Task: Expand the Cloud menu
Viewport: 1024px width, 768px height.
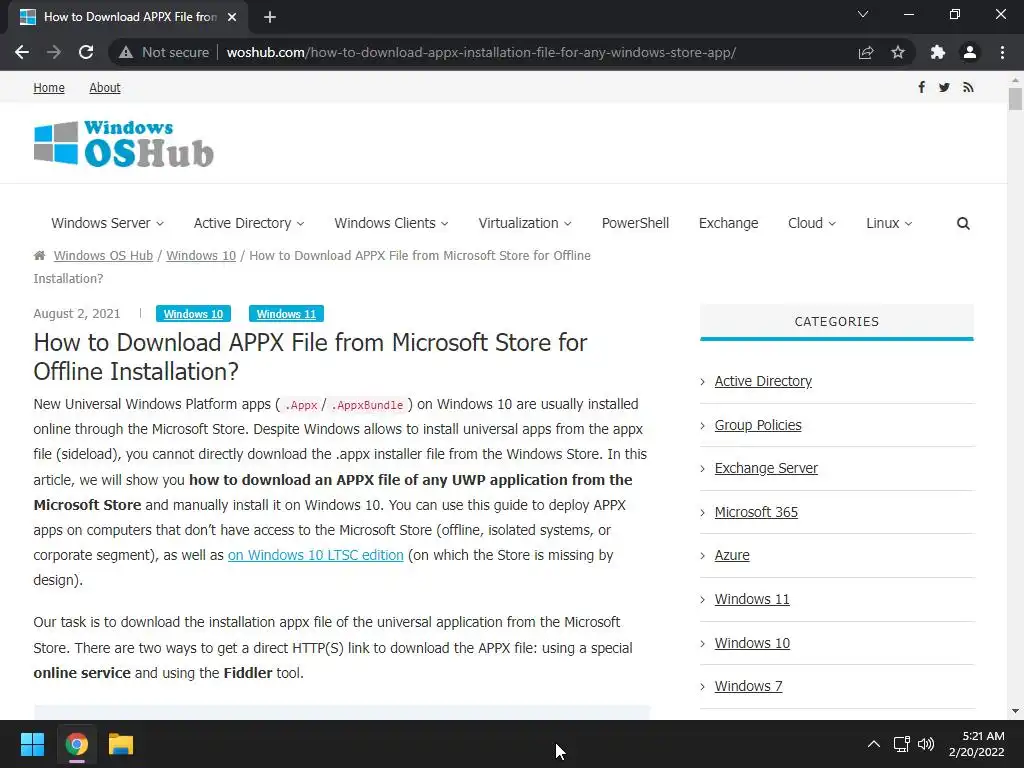Action: coord(812,223)
